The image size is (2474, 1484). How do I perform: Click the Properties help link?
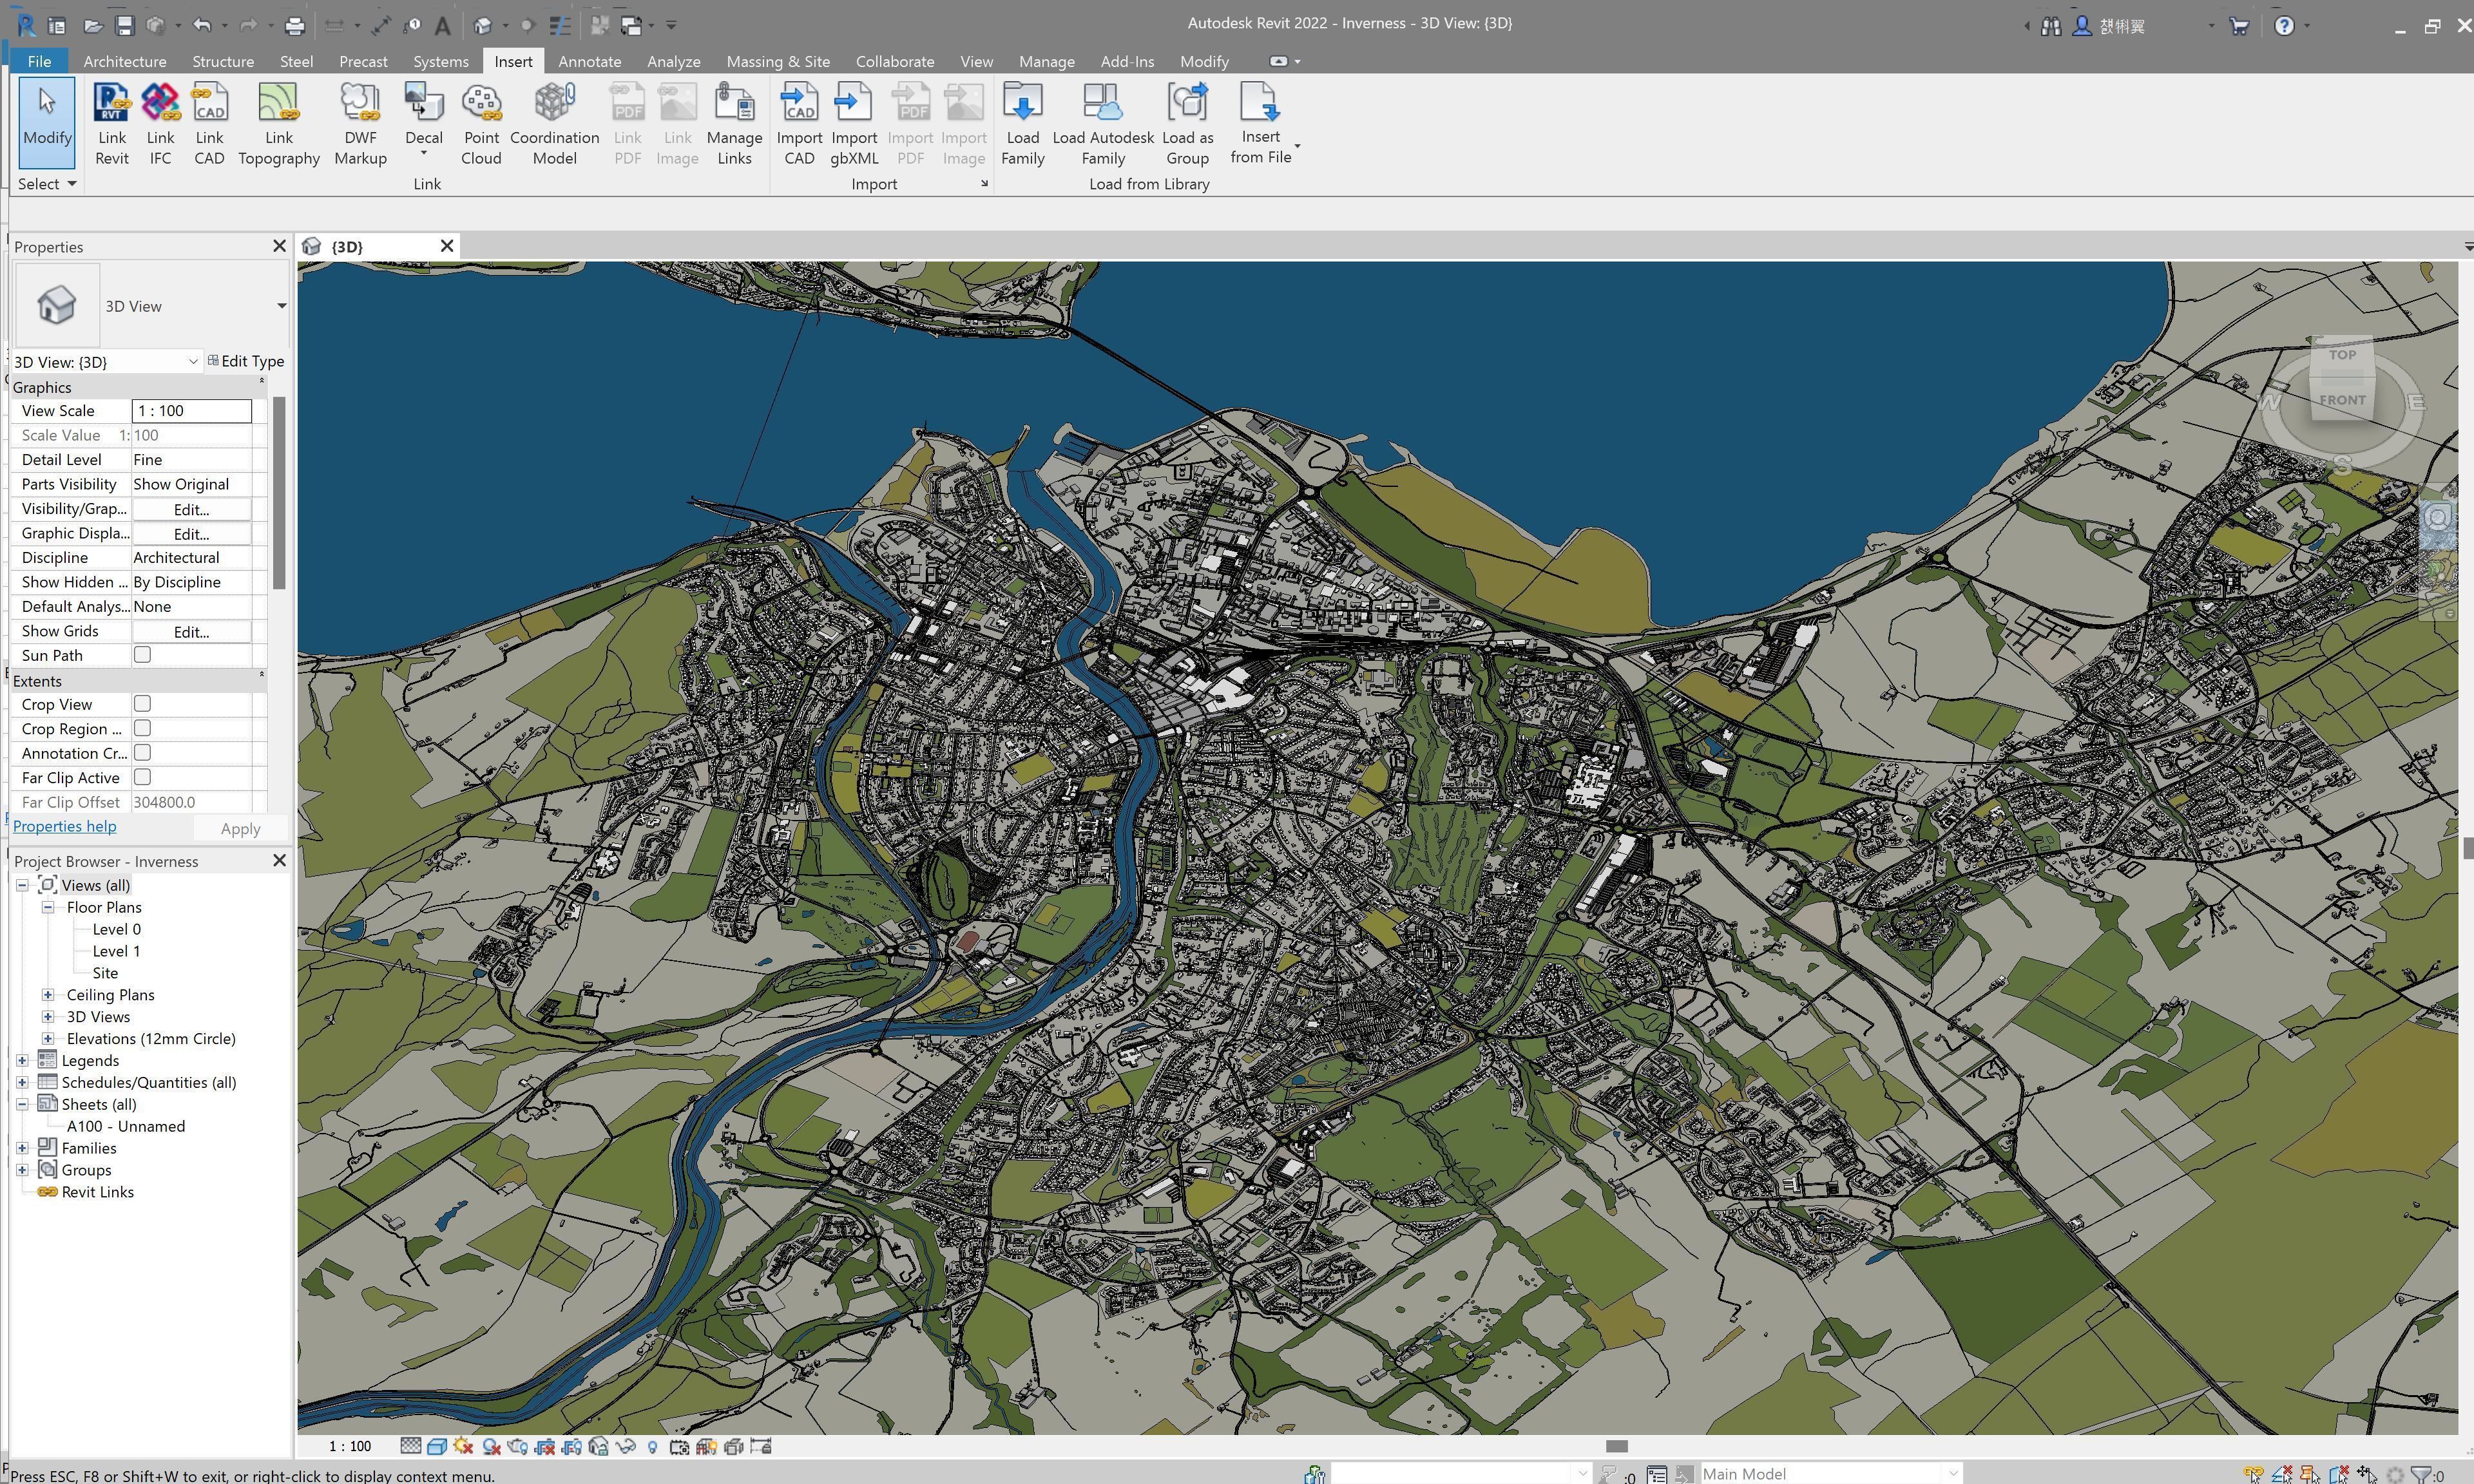[64, 826]
